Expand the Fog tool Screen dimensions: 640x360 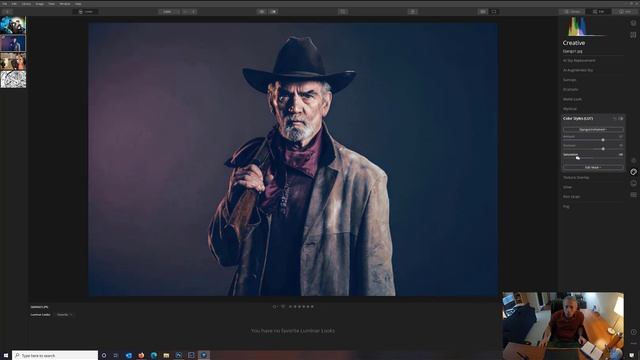[x=566, y=207]
